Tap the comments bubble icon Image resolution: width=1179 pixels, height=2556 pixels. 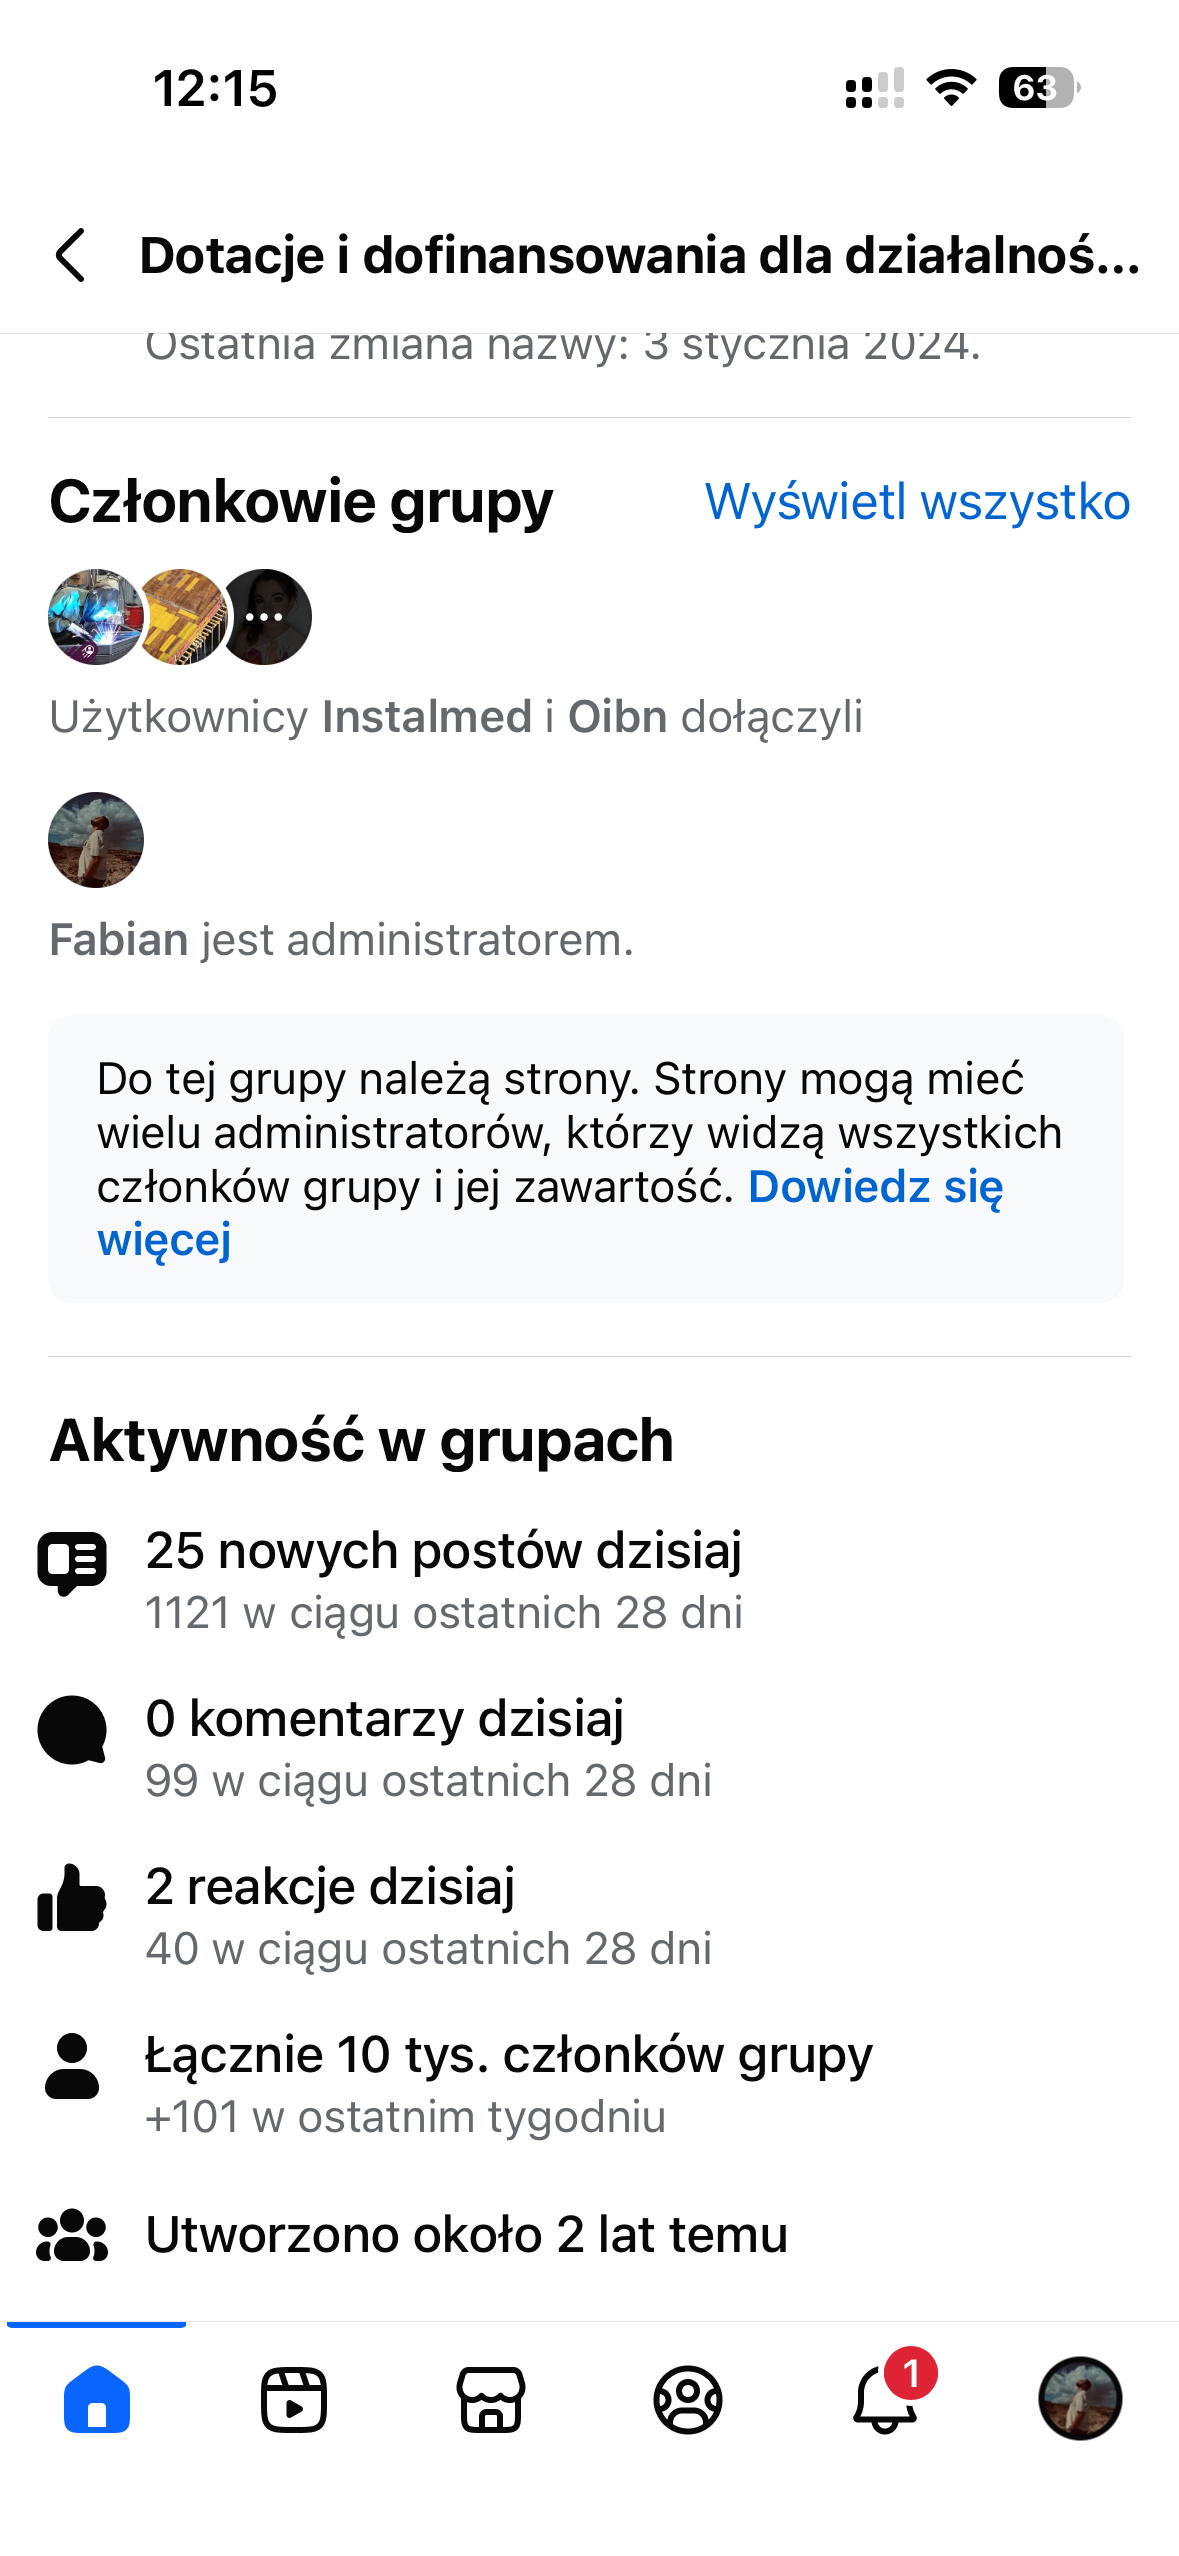point(72,1730)
